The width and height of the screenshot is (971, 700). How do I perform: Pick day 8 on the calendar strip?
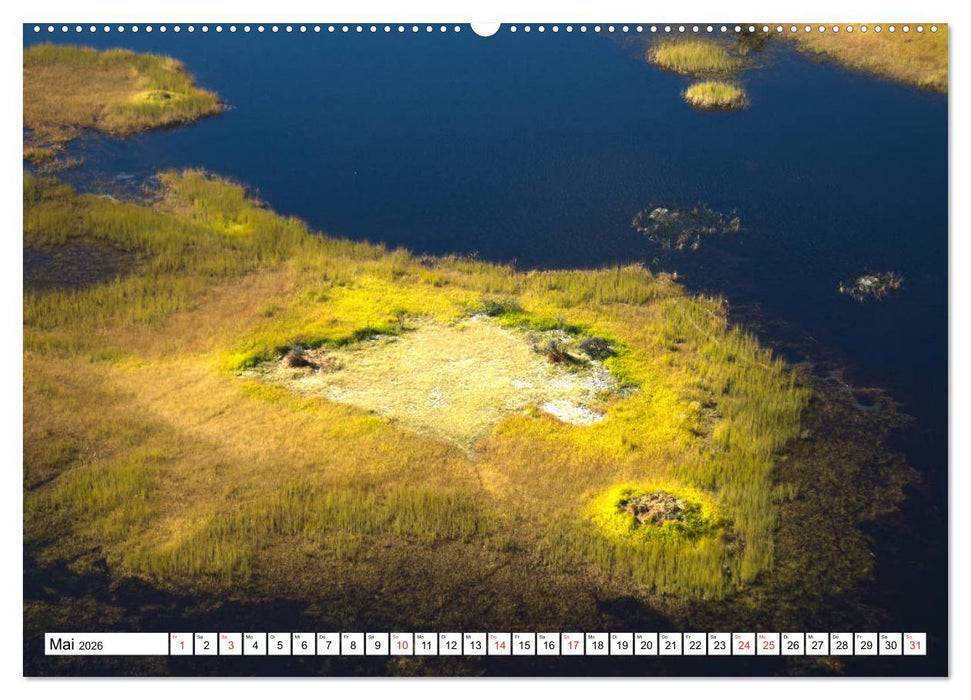(x=352, y=645)
